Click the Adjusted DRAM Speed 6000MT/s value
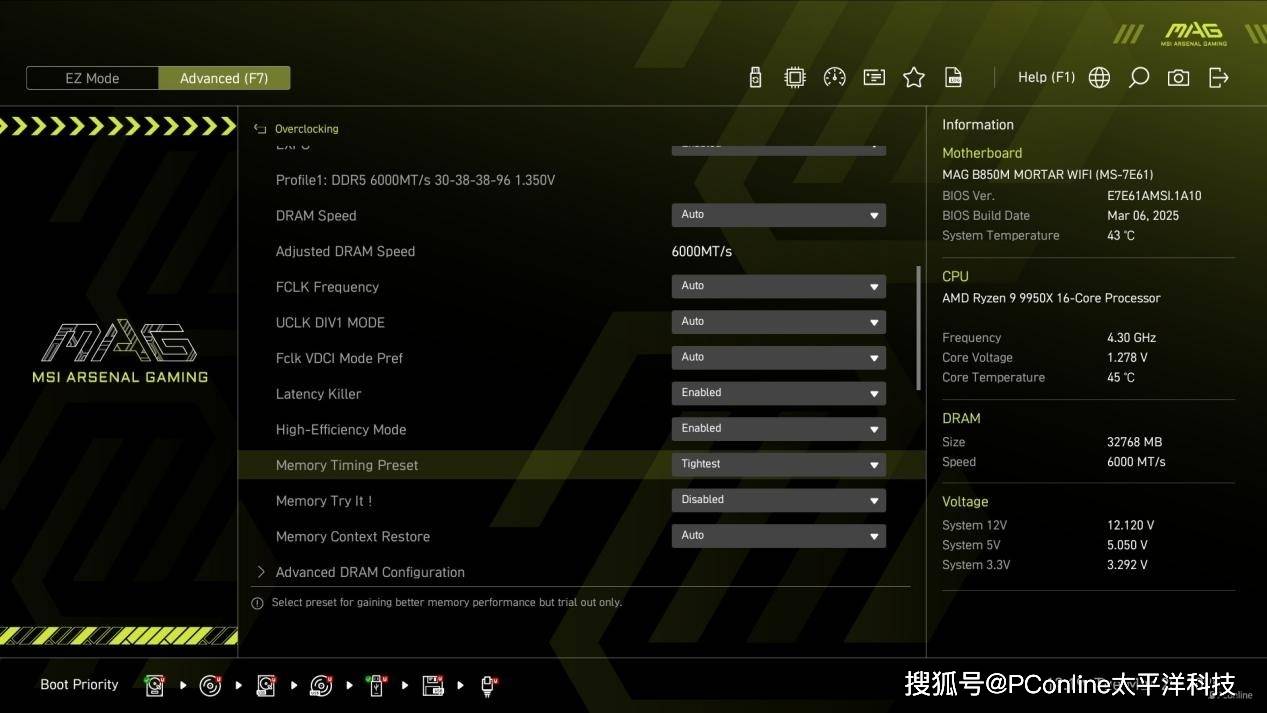Screen dimensions: 1267x713 pyautogui.click(x=702, y=251)
